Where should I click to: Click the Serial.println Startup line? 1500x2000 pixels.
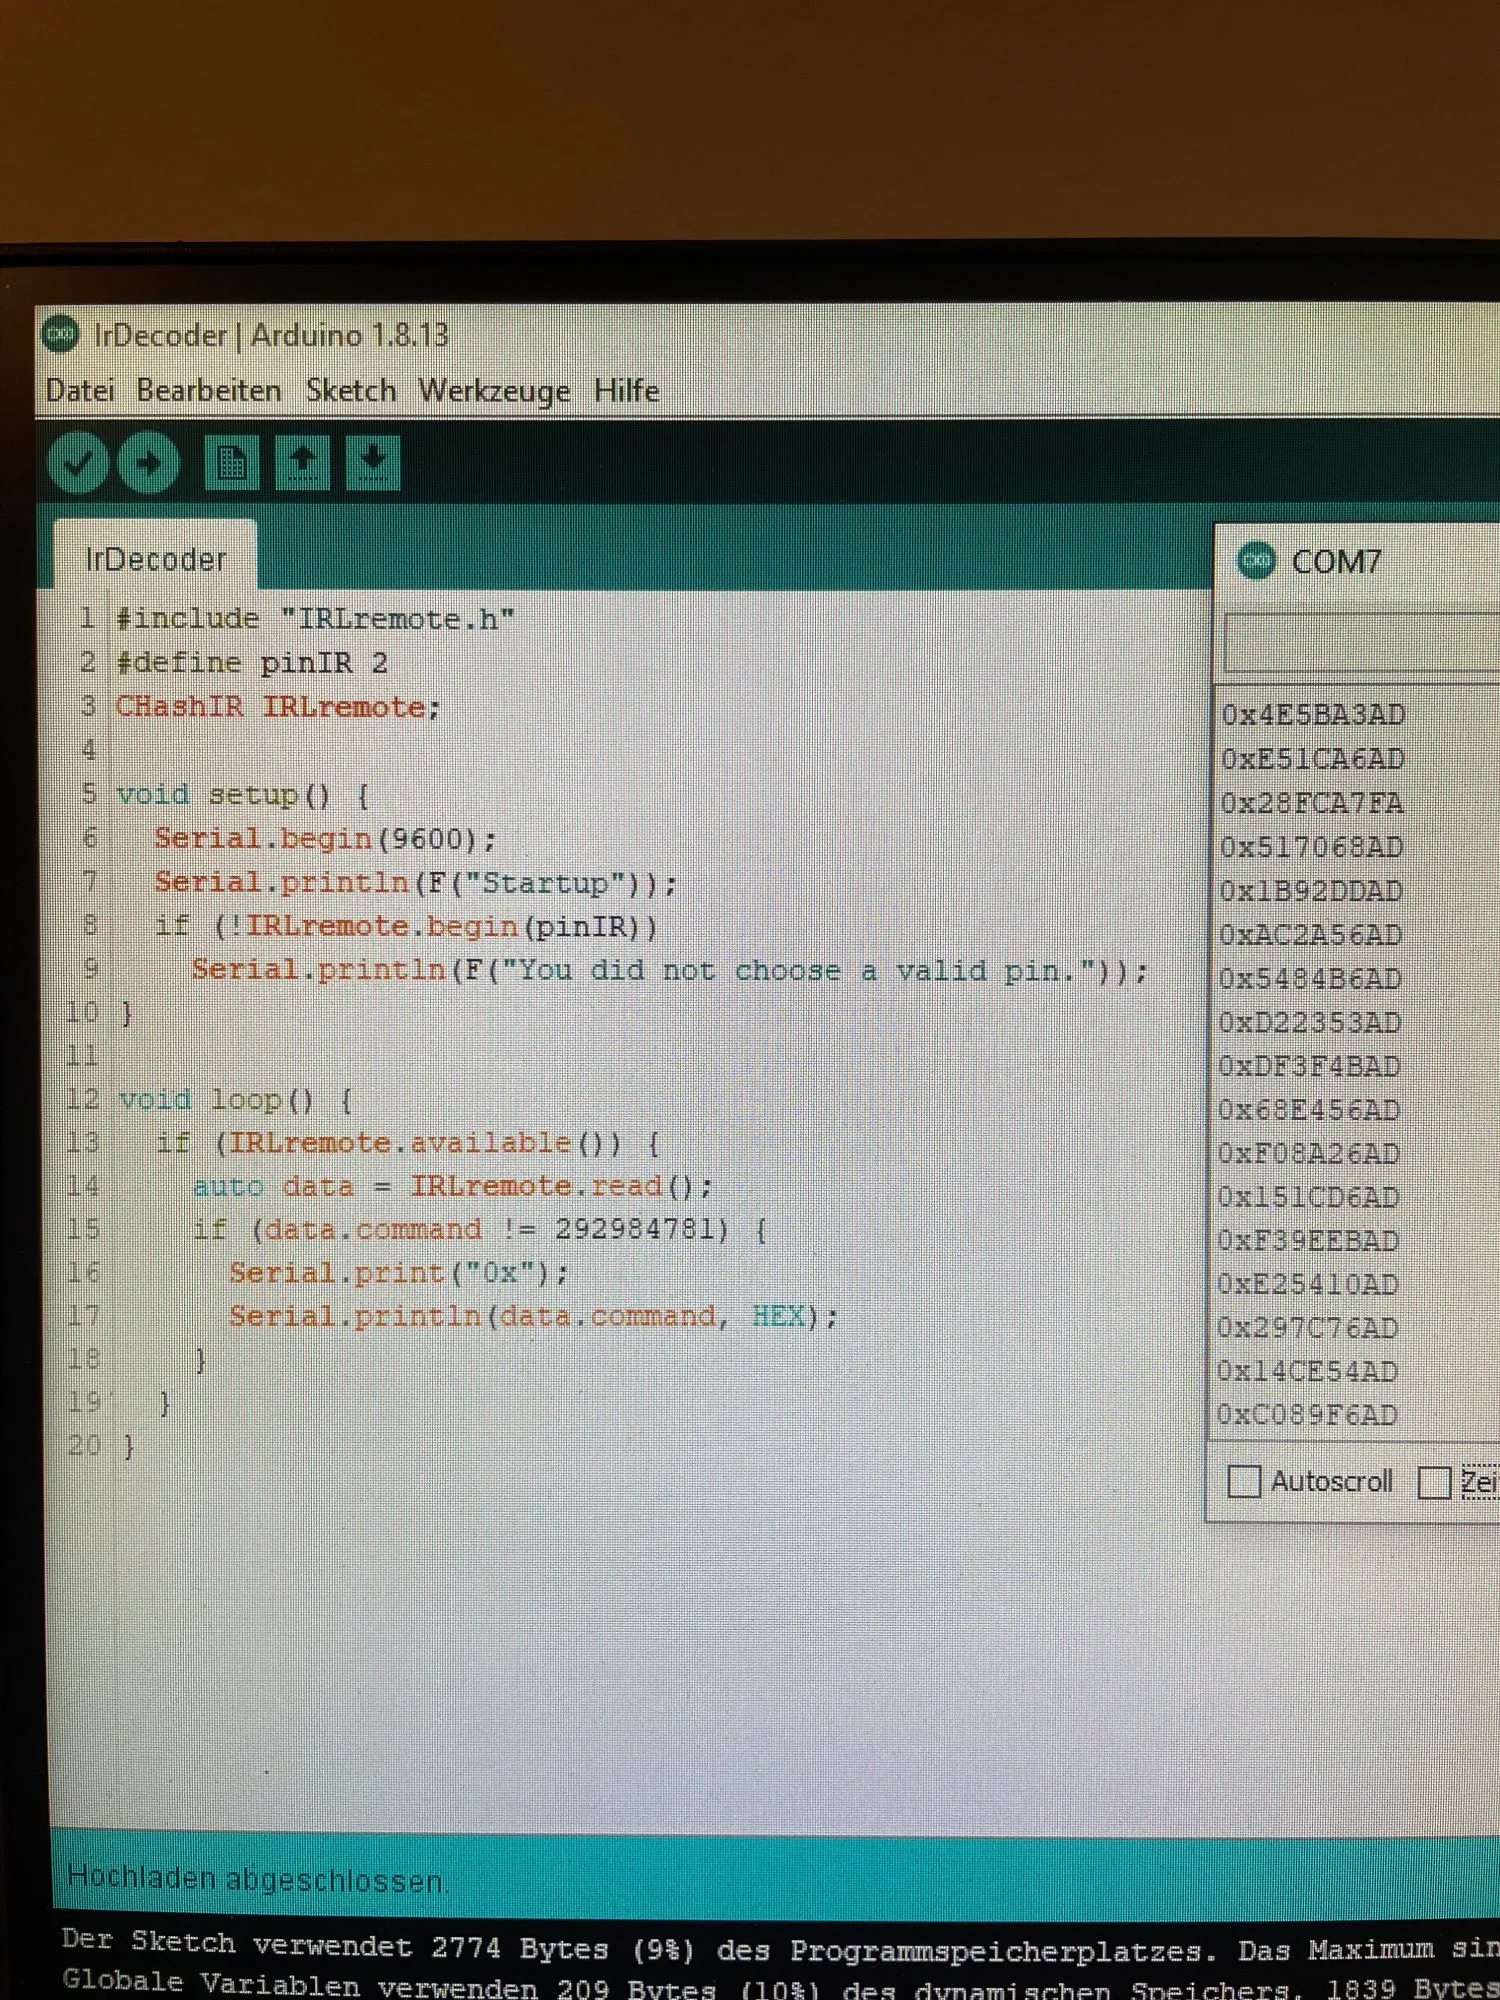pos(416,882)
